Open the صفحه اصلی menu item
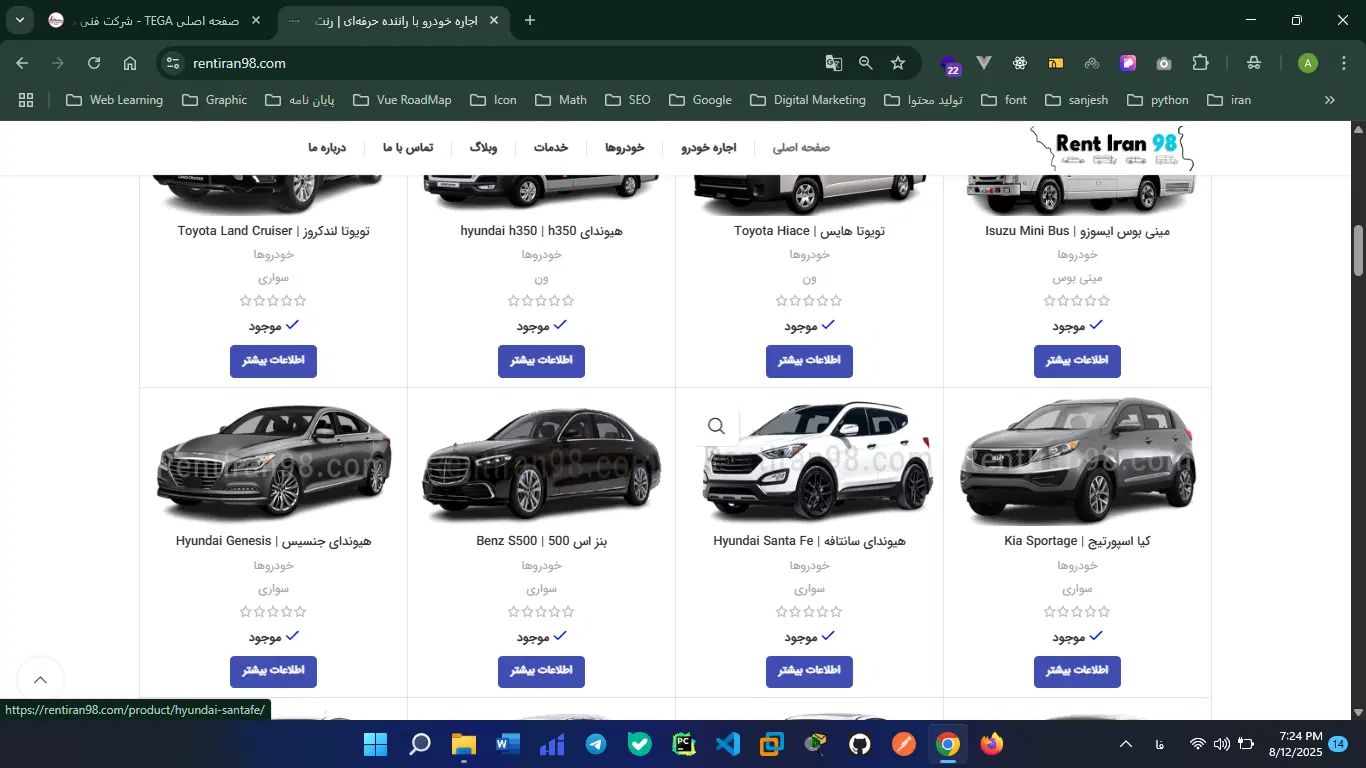This screenshot has height=768, width=1366. tap(801, 147)
